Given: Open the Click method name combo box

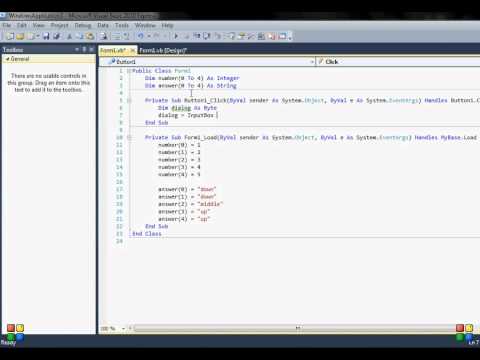Looking at the screenshot, I should [x=398, y=62].
